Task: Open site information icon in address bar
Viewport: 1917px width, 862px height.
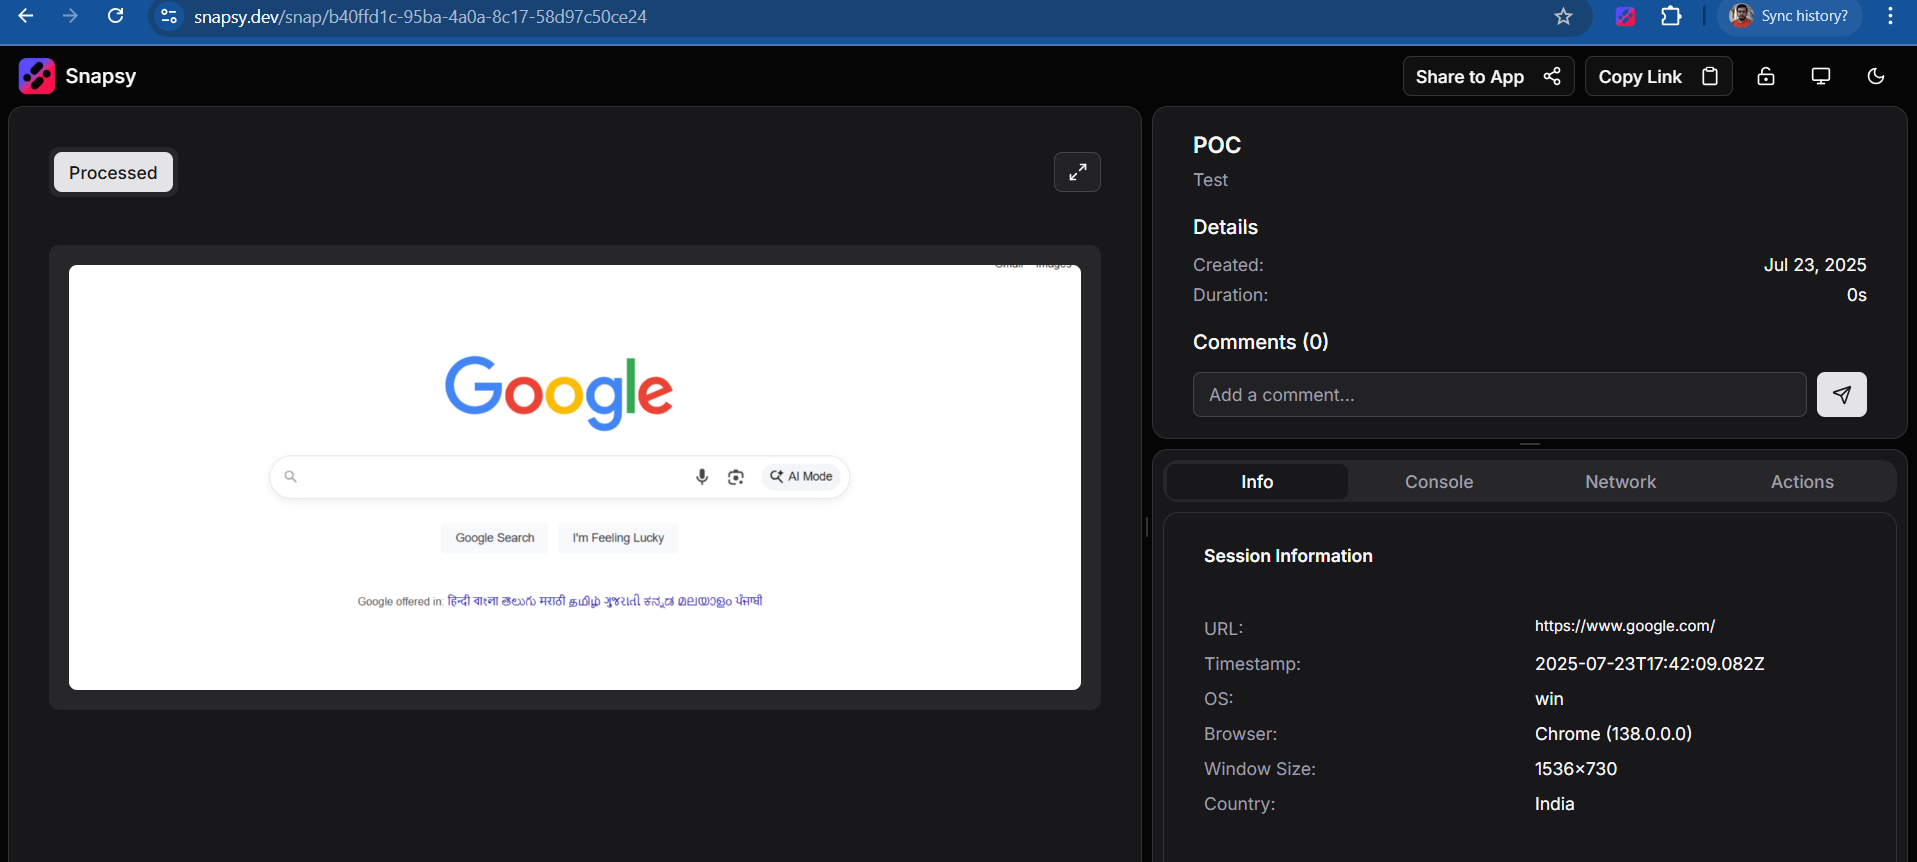Action: [169, 17]
